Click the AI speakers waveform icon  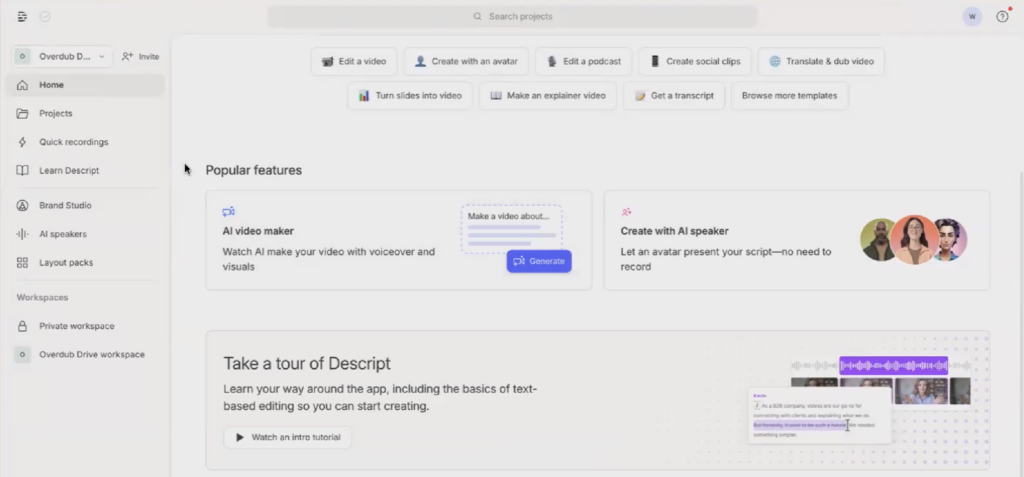coord(22,234)
